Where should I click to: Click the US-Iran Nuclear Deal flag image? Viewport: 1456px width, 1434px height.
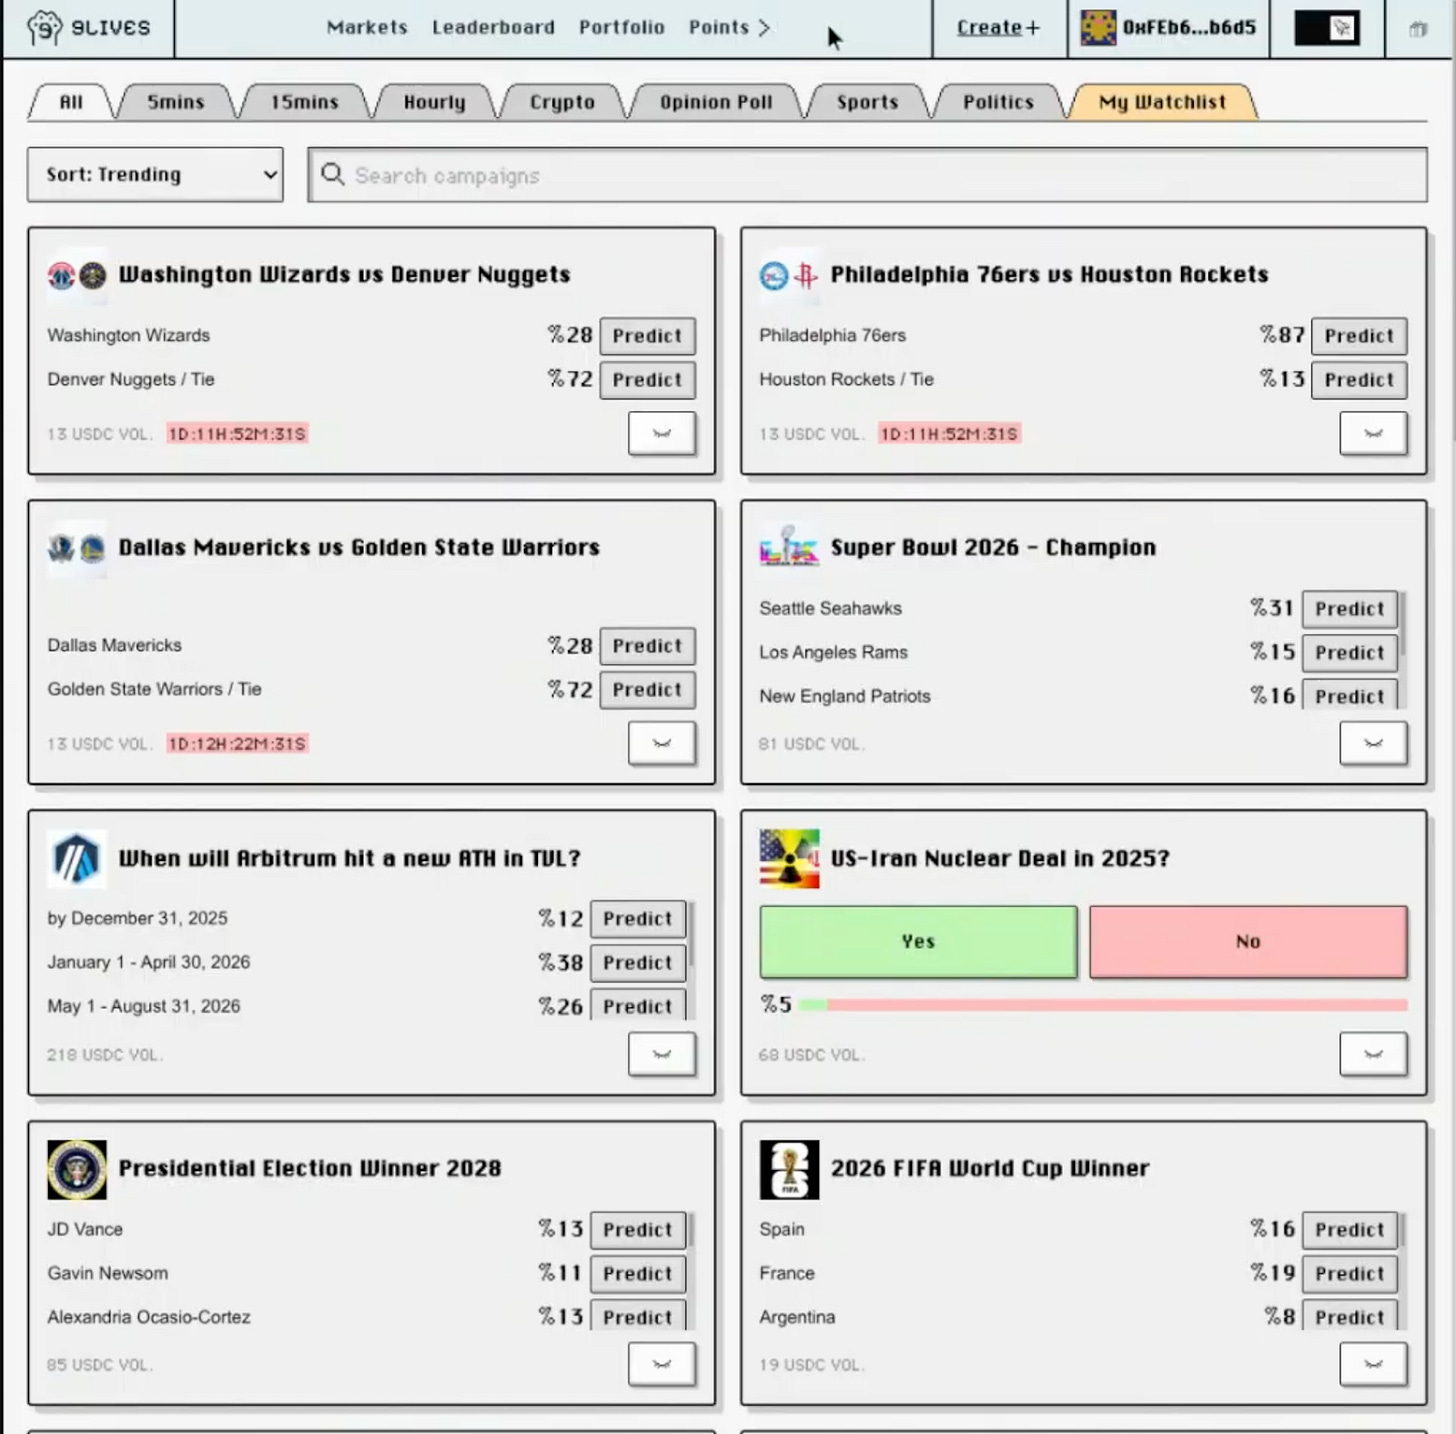click(789, 859)
